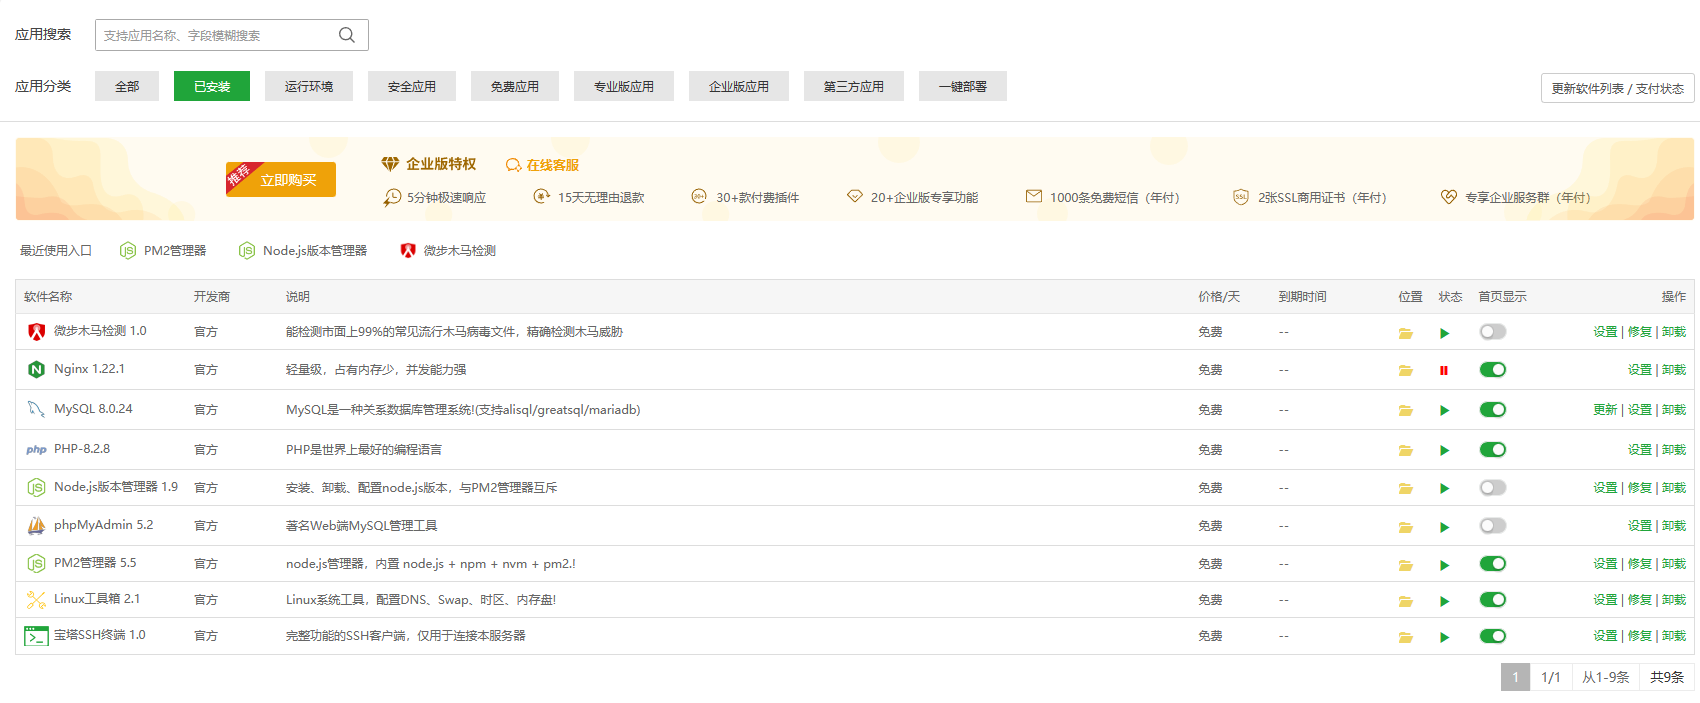Click green running status icon for PHP-8.2.8
Screen dimensions: 1700x703
1444,451
